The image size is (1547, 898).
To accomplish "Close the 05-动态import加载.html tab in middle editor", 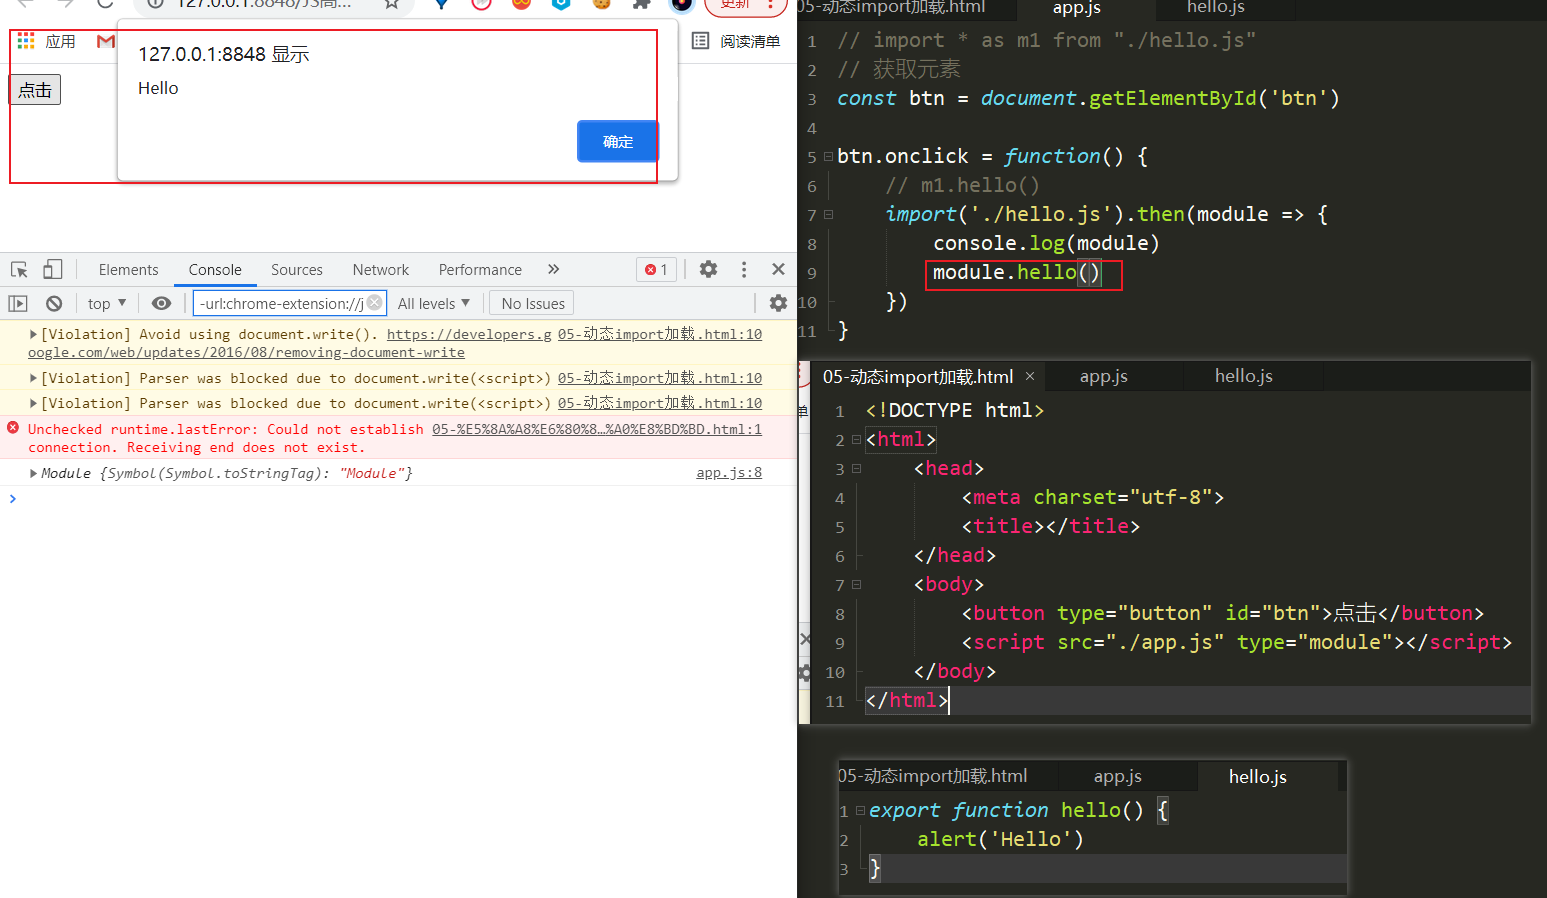I will (1030, 376).
